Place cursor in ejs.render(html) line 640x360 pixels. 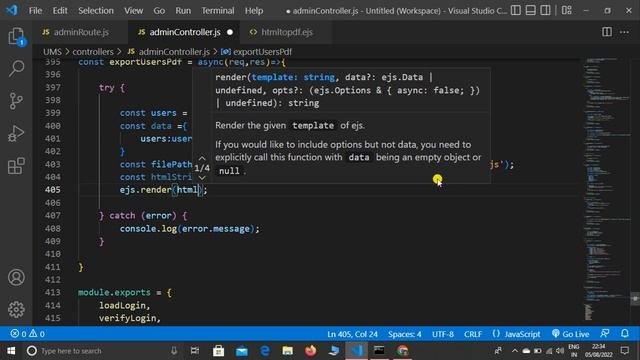[163, 190]
